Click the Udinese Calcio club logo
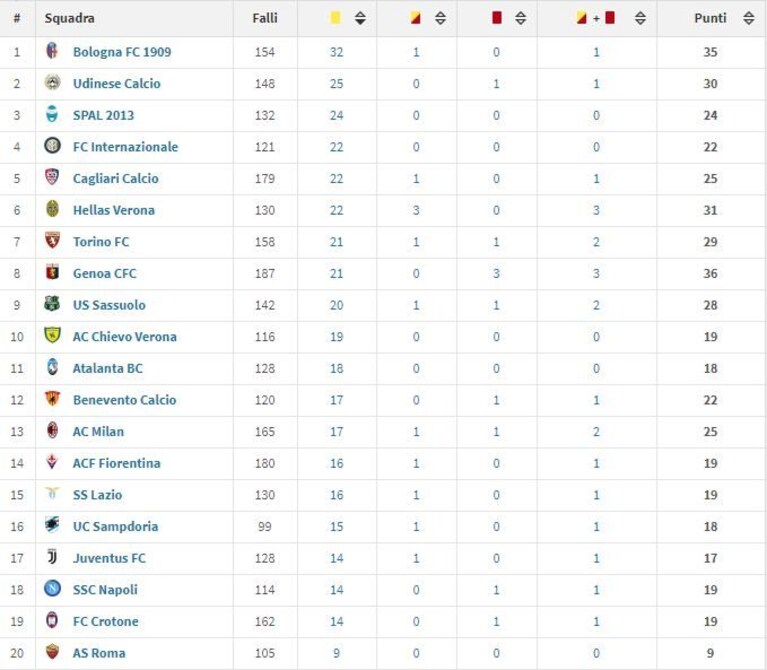Screen dimensions: 767x670 point(52,82)
